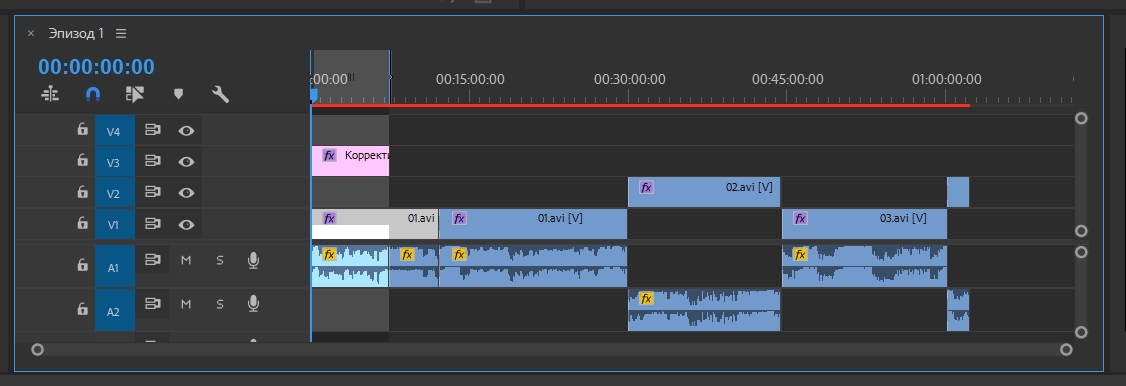This screenshot has width=1126, height=386.
Task: Select the 02.avi audio clip on A2
Action: [x=704, y=310]
